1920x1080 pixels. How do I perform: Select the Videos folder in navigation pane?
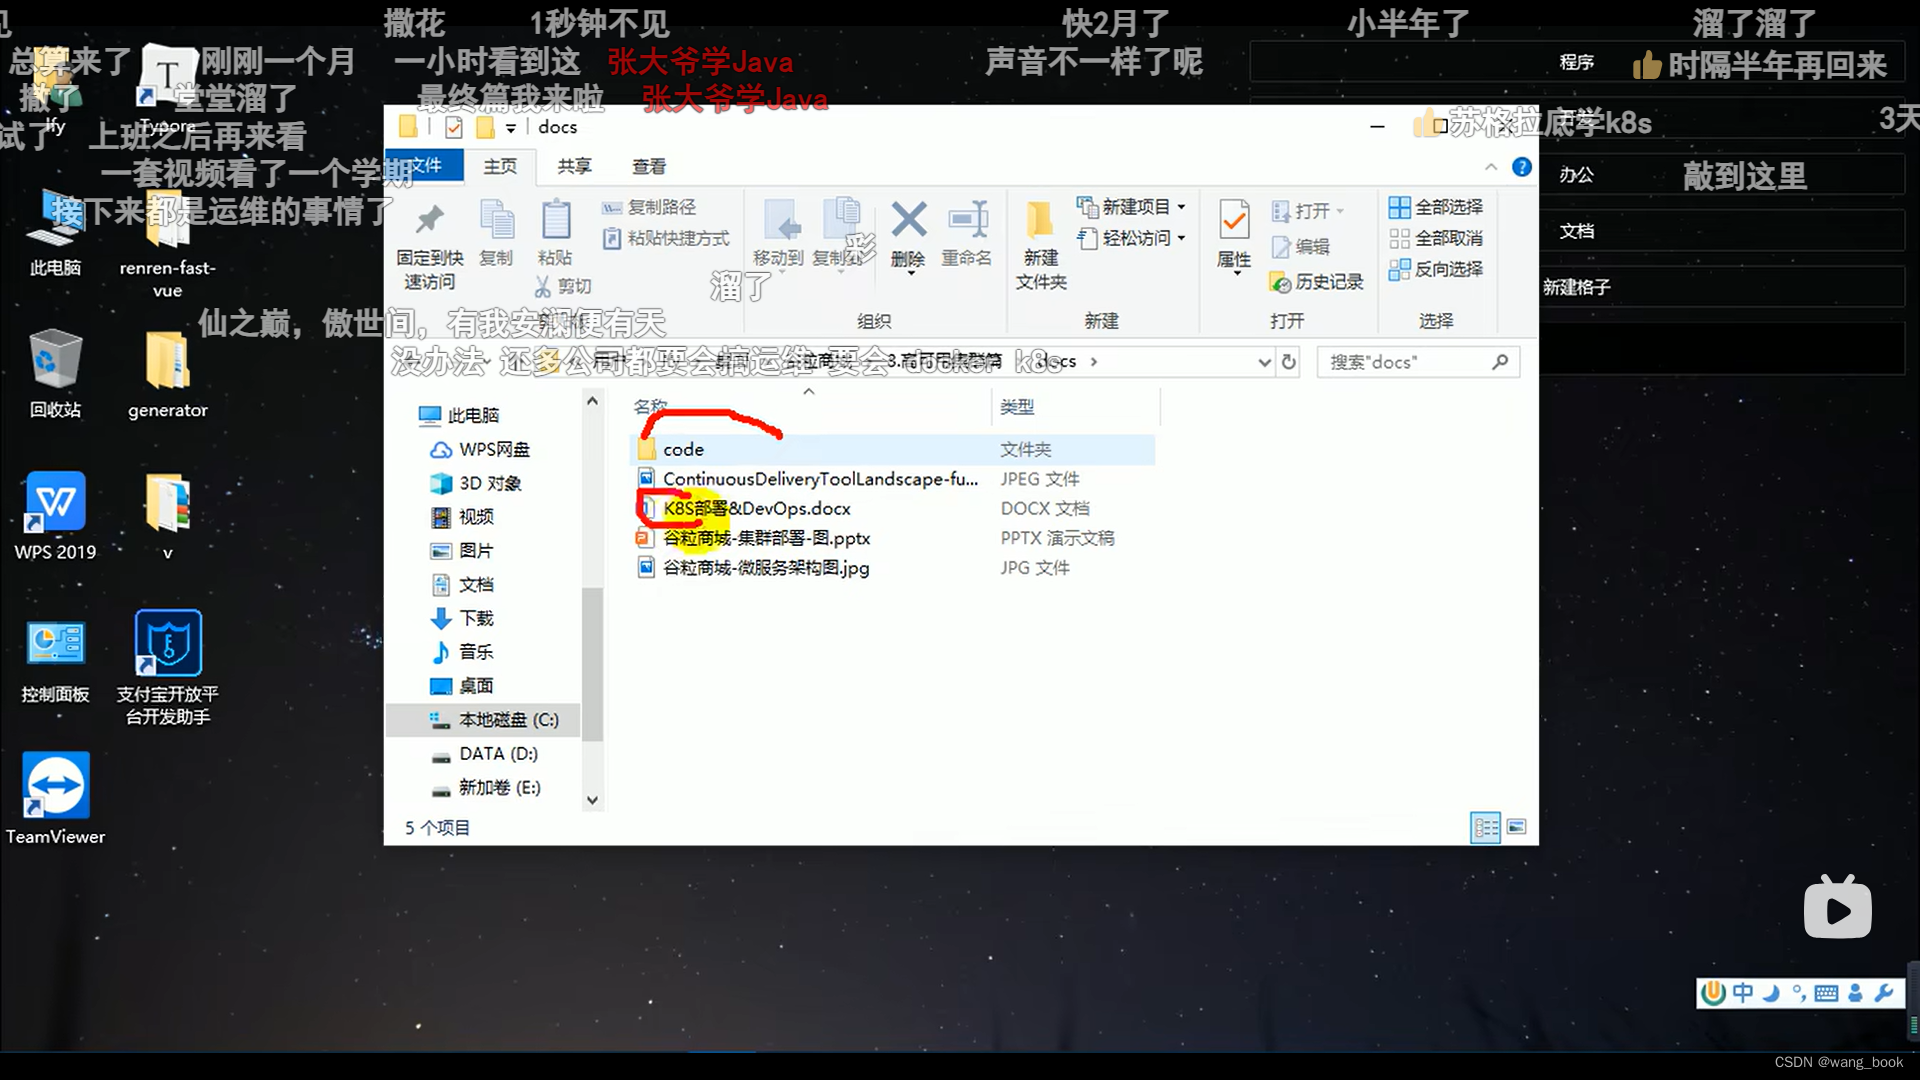coord(462,517)
